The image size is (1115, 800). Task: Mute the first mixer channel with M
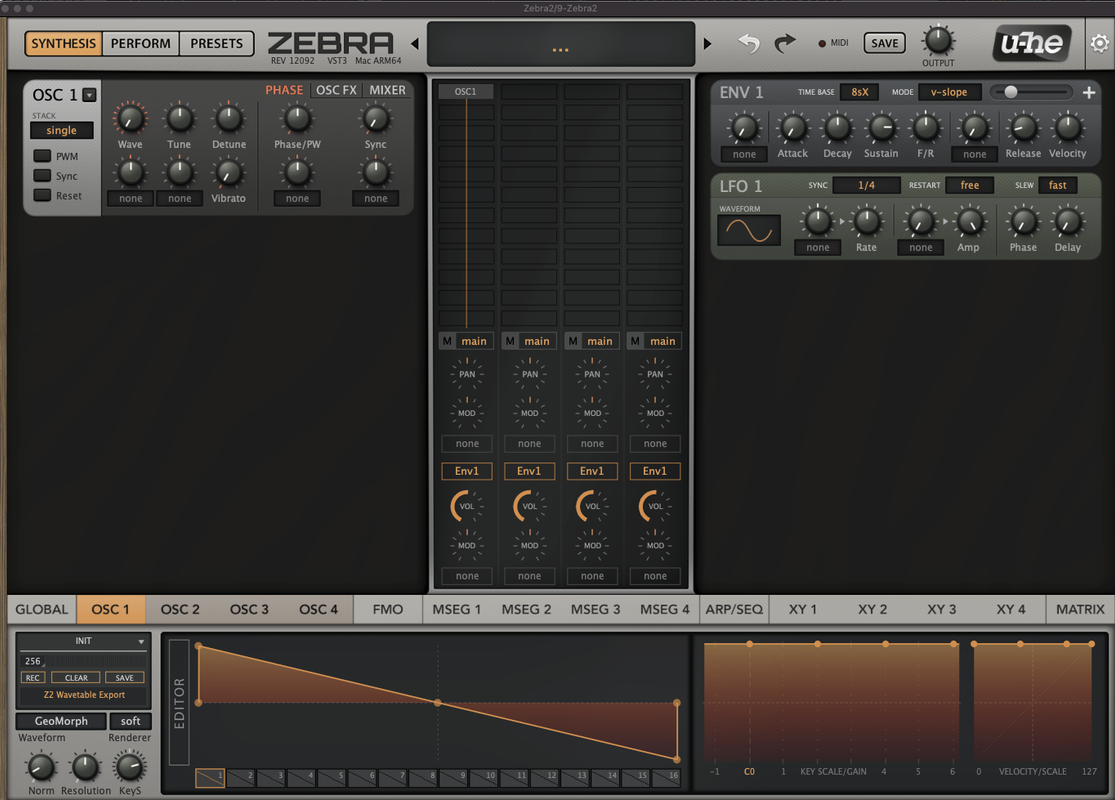pyautogui.click(x=447, y=341)
